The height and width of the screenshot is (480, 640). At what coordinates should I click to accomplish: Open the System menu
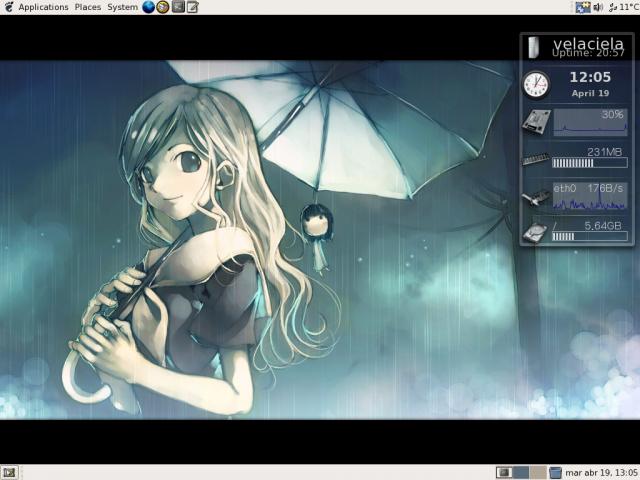pos(122,7)
